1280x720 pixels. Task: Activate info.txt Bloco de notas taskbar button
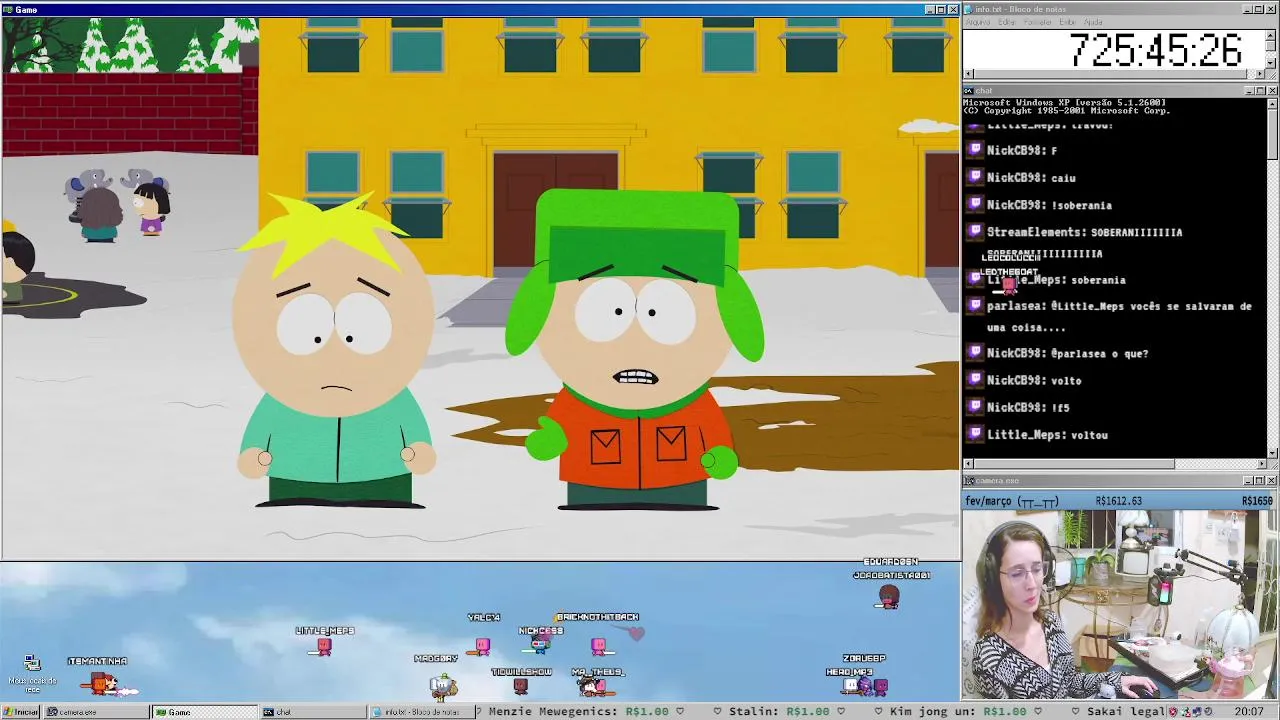[420, 712]
